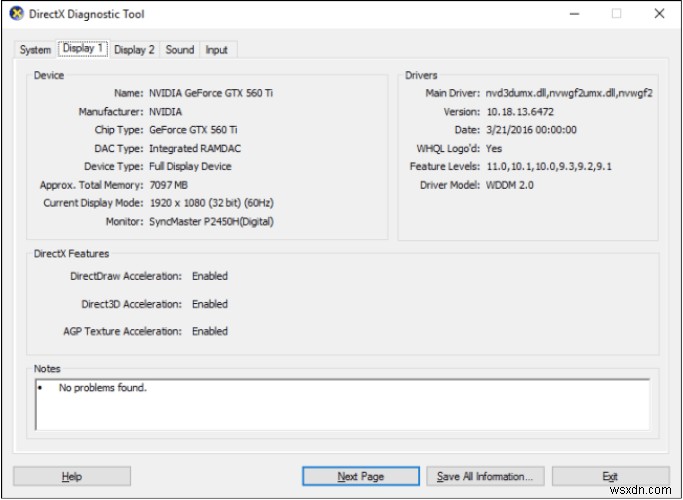Click the 'Approx. Total Memory:' label
Image resolution: width=683 pixels, height=500 pixels.
click(91, 185)
